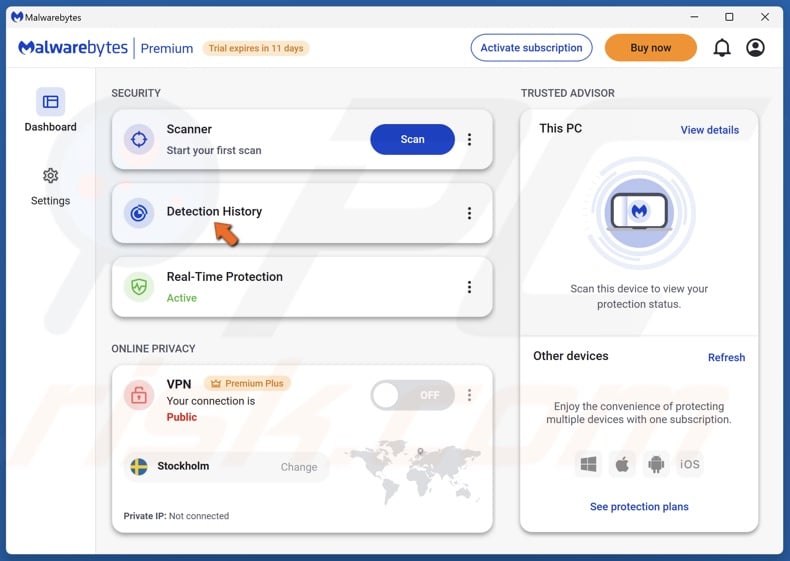Click the Real-Time Protection shield icon
Screen dimensions: 790x561
139,287
